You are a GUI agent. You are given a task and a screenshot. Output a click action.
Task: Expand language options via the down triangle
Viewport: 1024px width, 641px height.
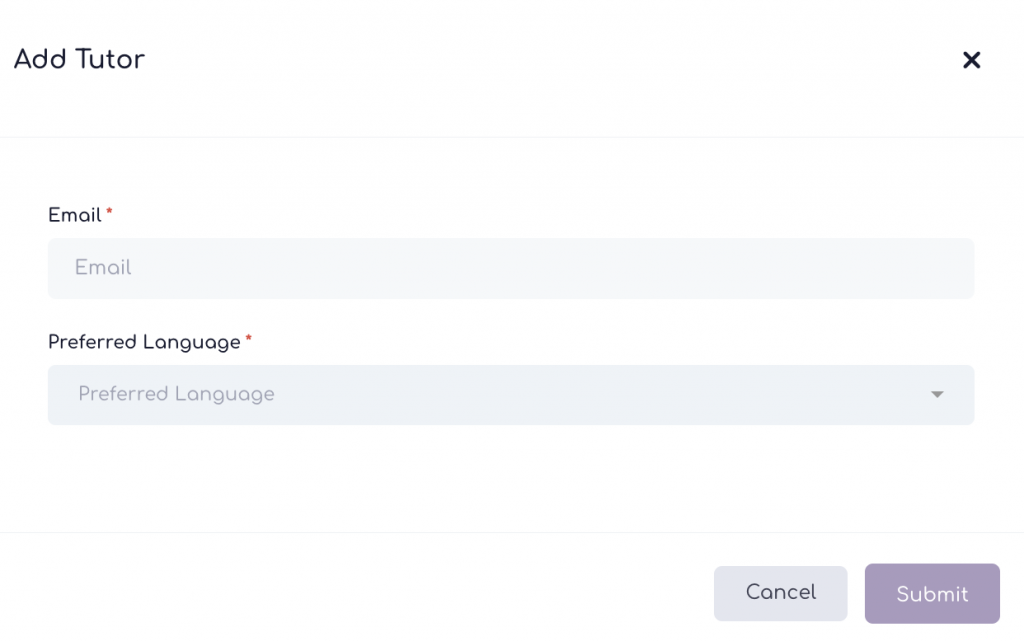pos(937,395)
